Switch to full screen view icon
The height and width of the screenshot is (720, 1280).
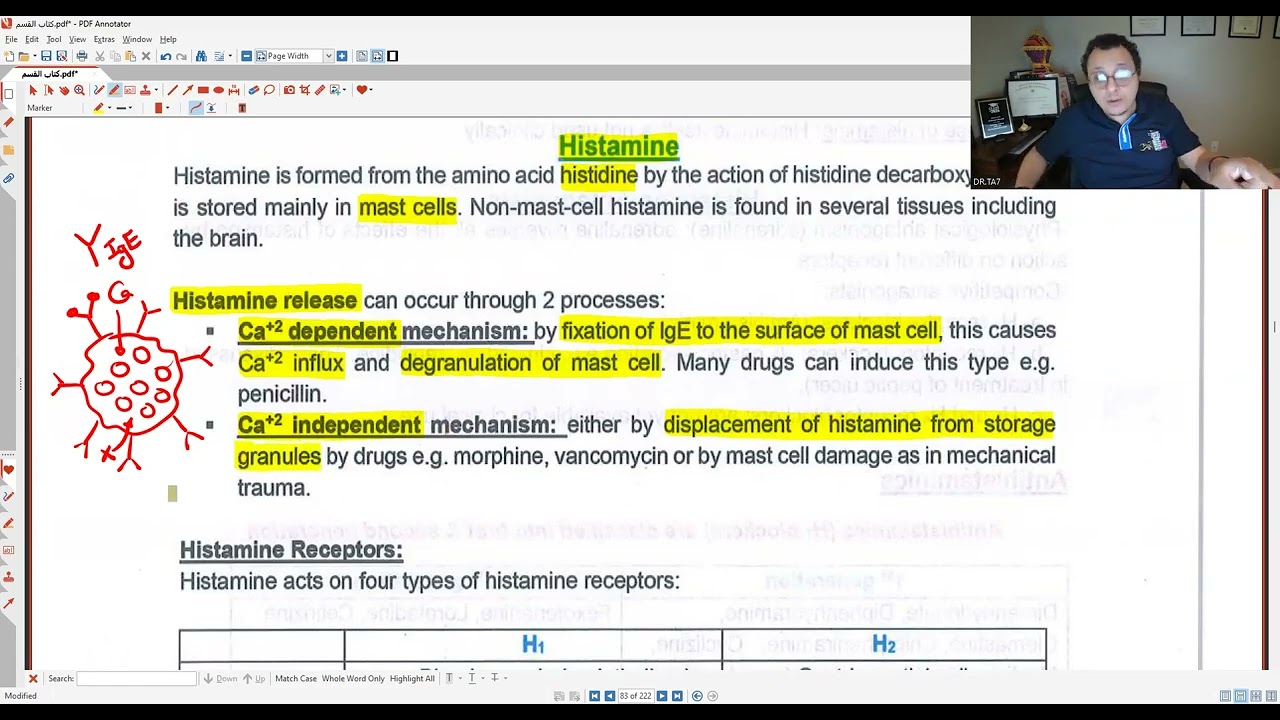[x=392, y=56]
